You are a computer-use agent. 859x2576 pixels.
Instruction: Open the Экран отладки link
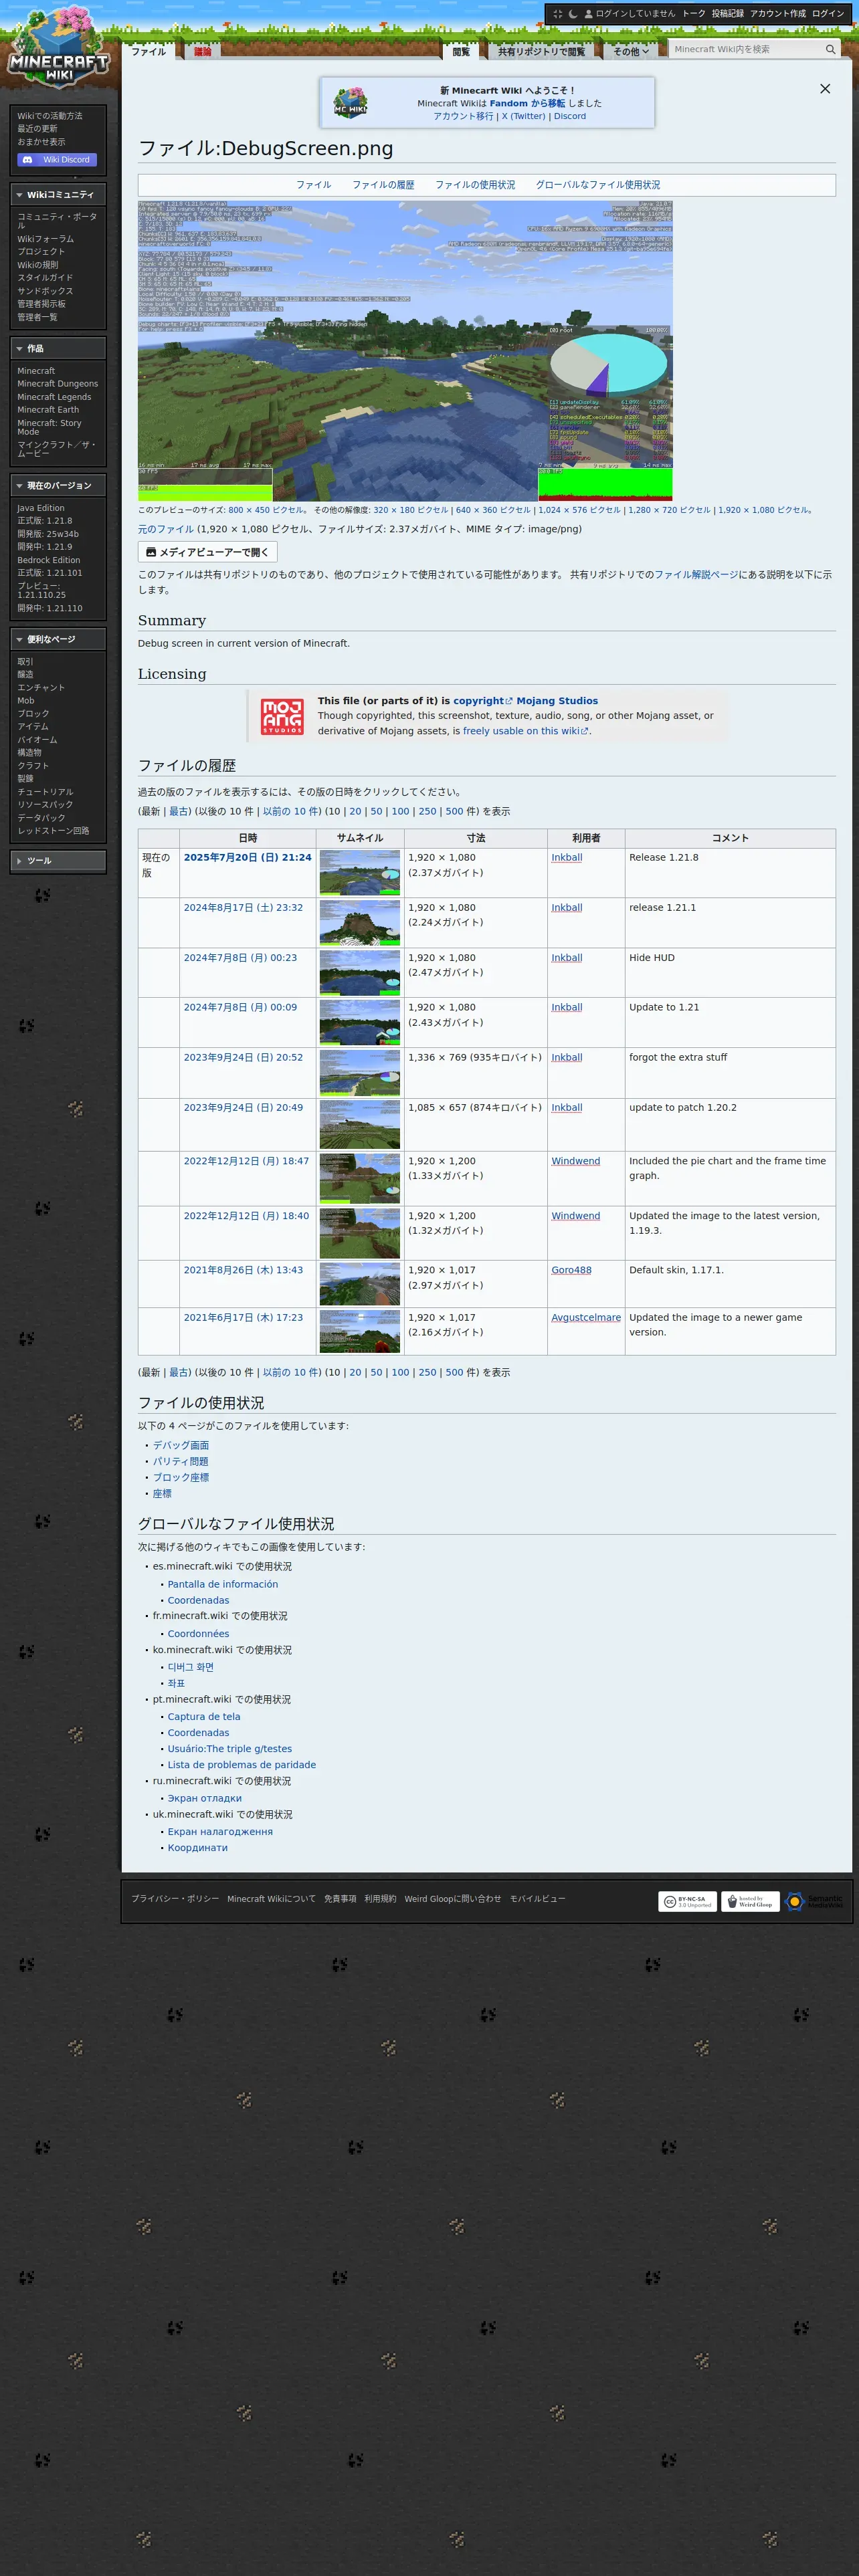[205, 1799]
